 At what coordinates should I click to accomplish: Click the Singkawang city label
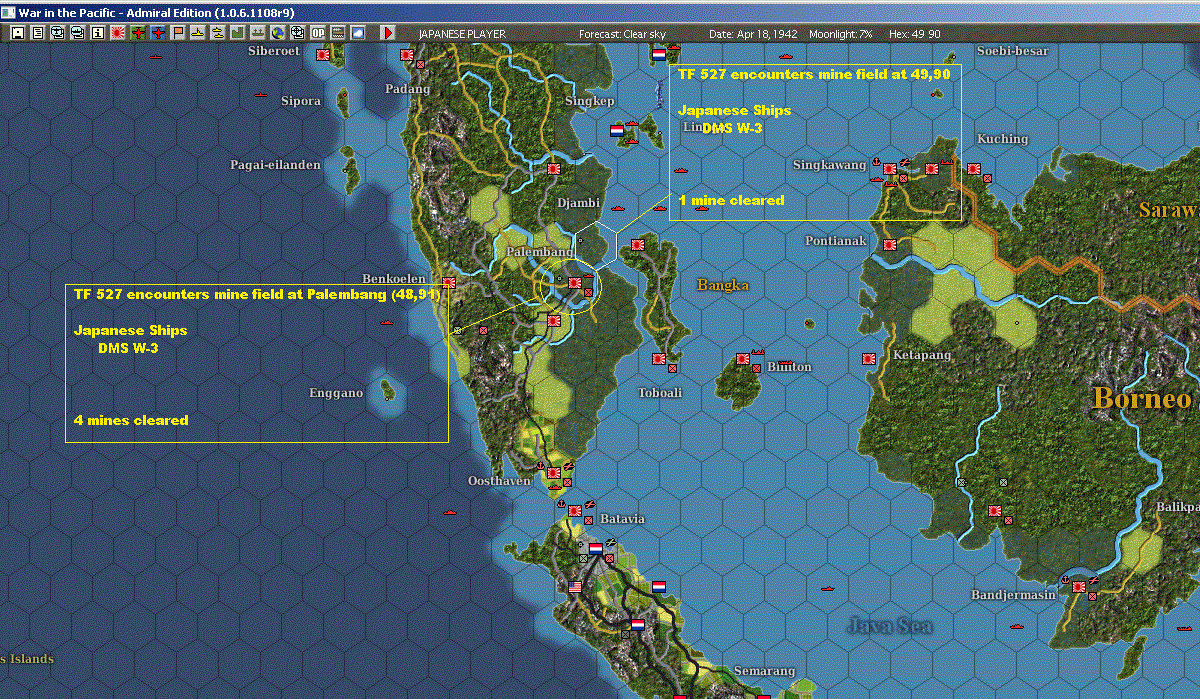pyautogui.click(x=830, y=164)
